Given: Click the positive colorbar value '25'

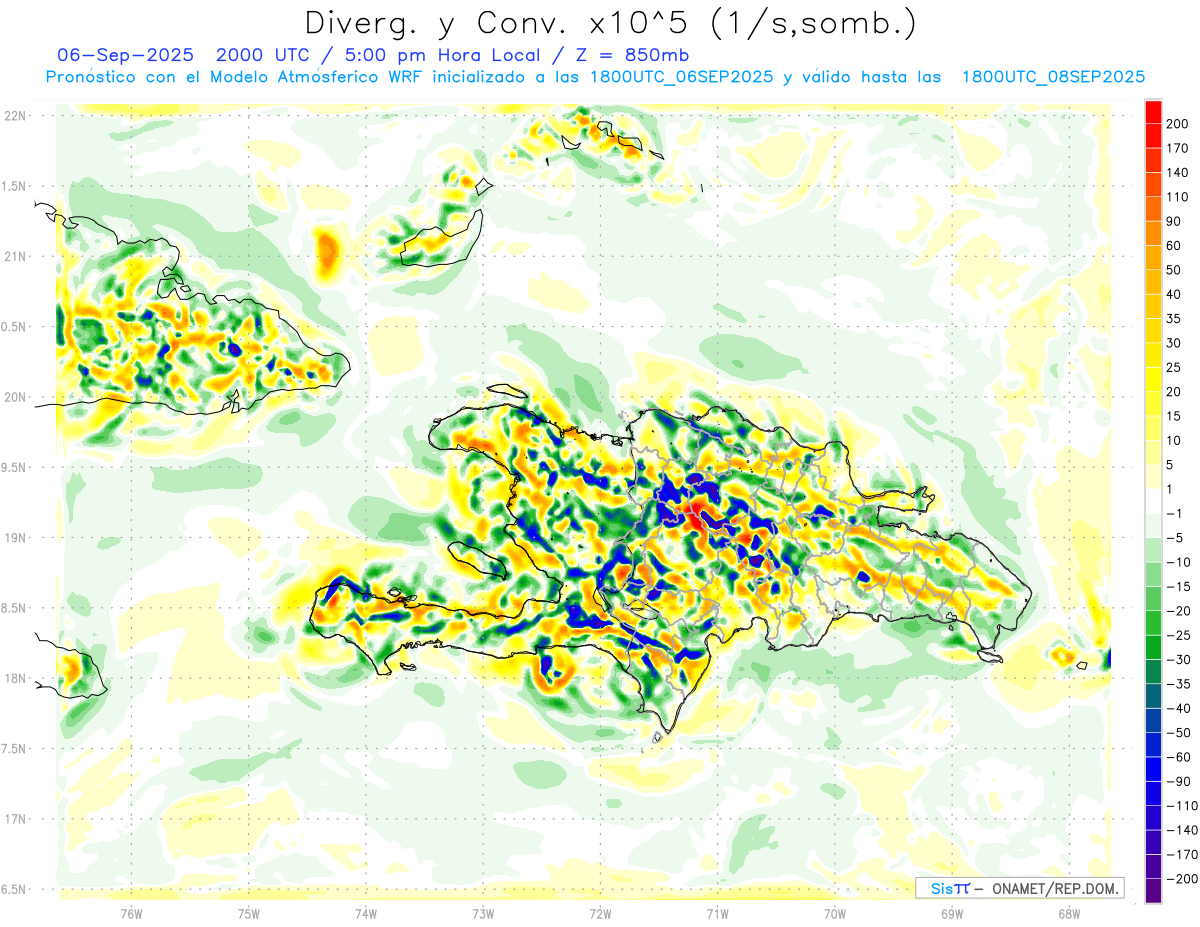Looking at the screenshot, I should 1175,367.
